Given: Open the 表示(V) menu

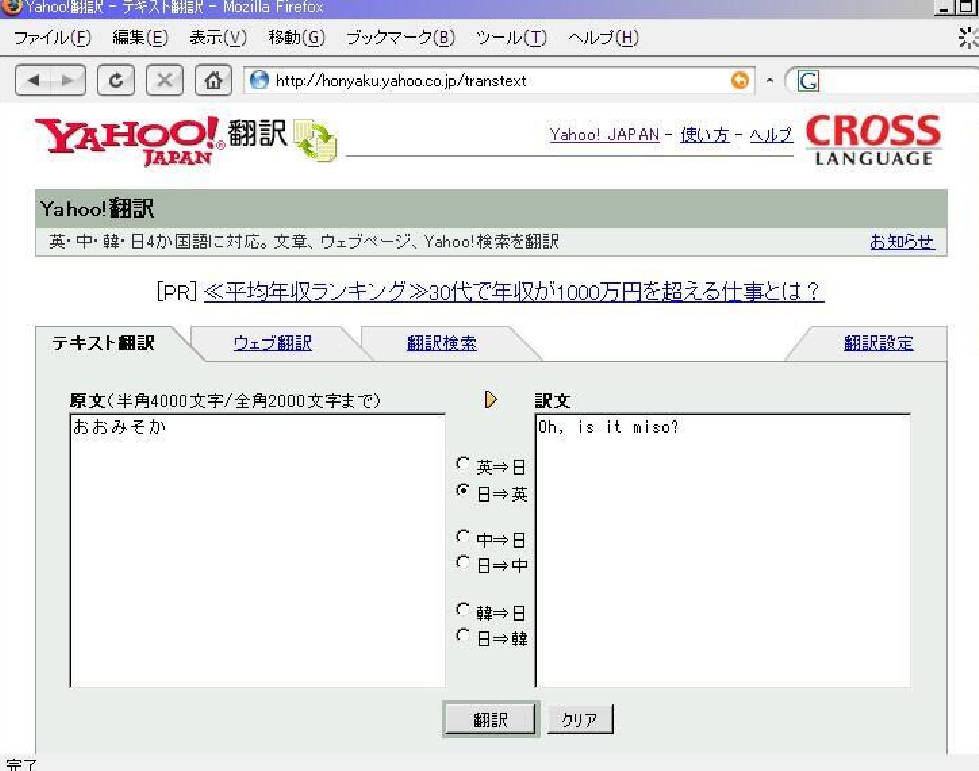Looking at the screenshot, I should click(218, 38).
